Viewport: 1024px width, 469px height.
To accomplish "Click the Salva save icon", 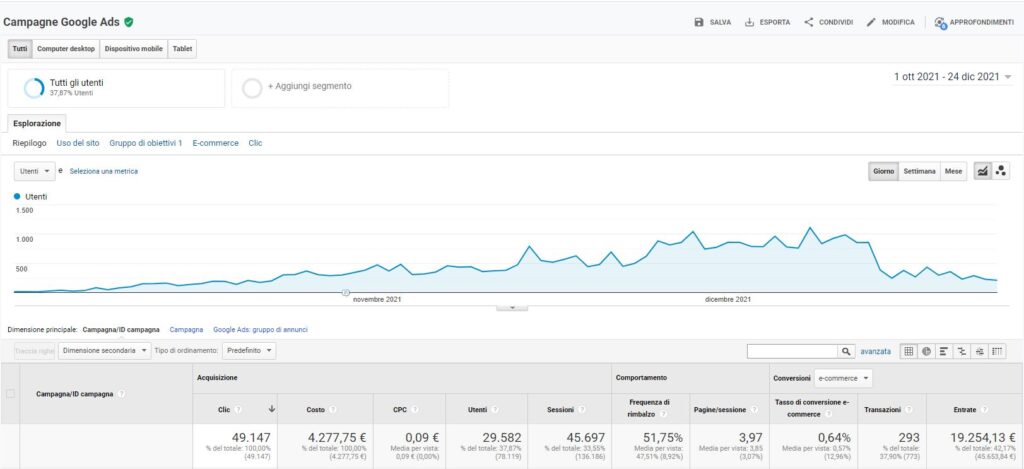I will click(x=699, y=22).
